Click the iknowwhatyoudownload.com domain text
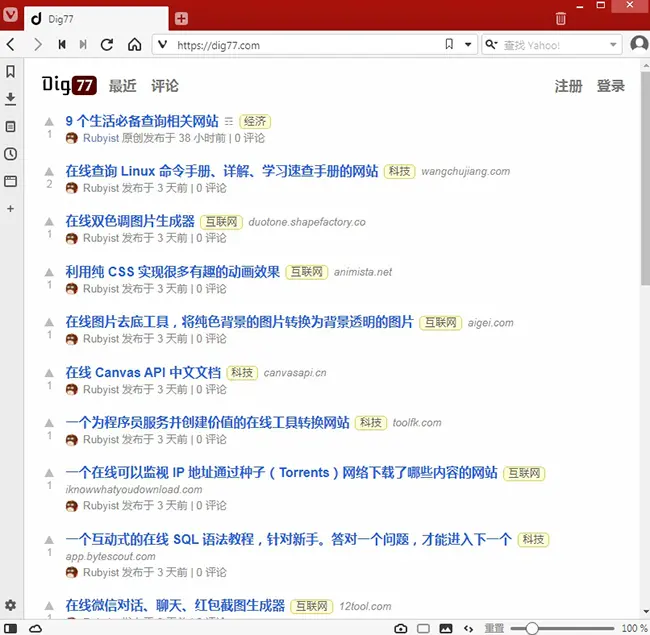The image size is (650, 635). pos(134,489)
